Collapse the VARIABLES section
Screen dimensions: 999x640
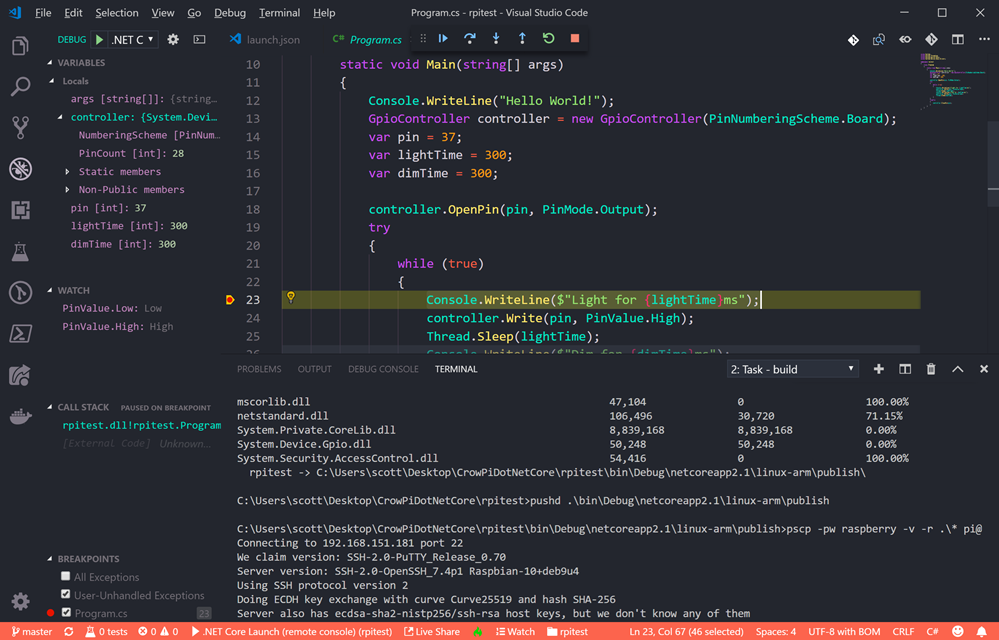(x=50, y=62)
